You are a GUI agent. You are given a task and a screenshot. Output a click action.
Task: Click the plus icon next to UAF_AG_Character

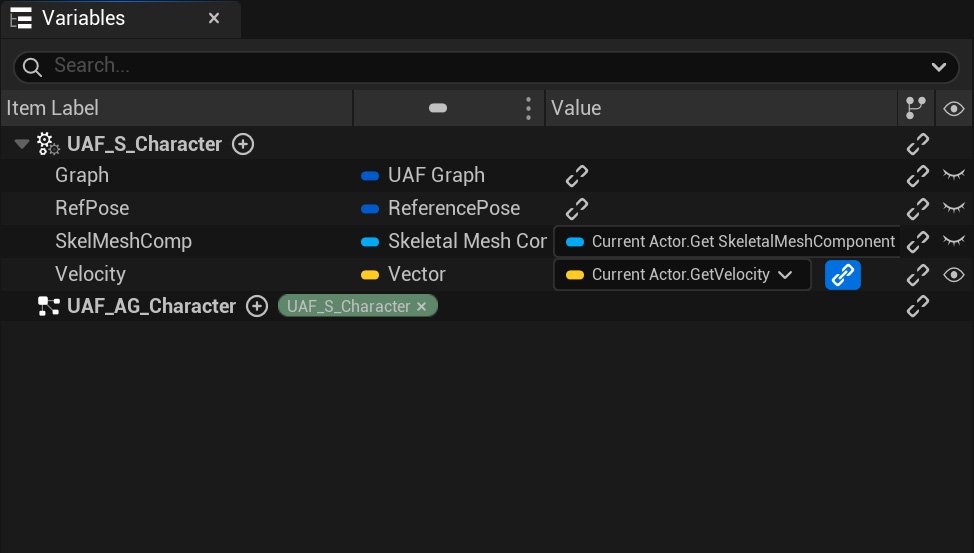(258, 306)
